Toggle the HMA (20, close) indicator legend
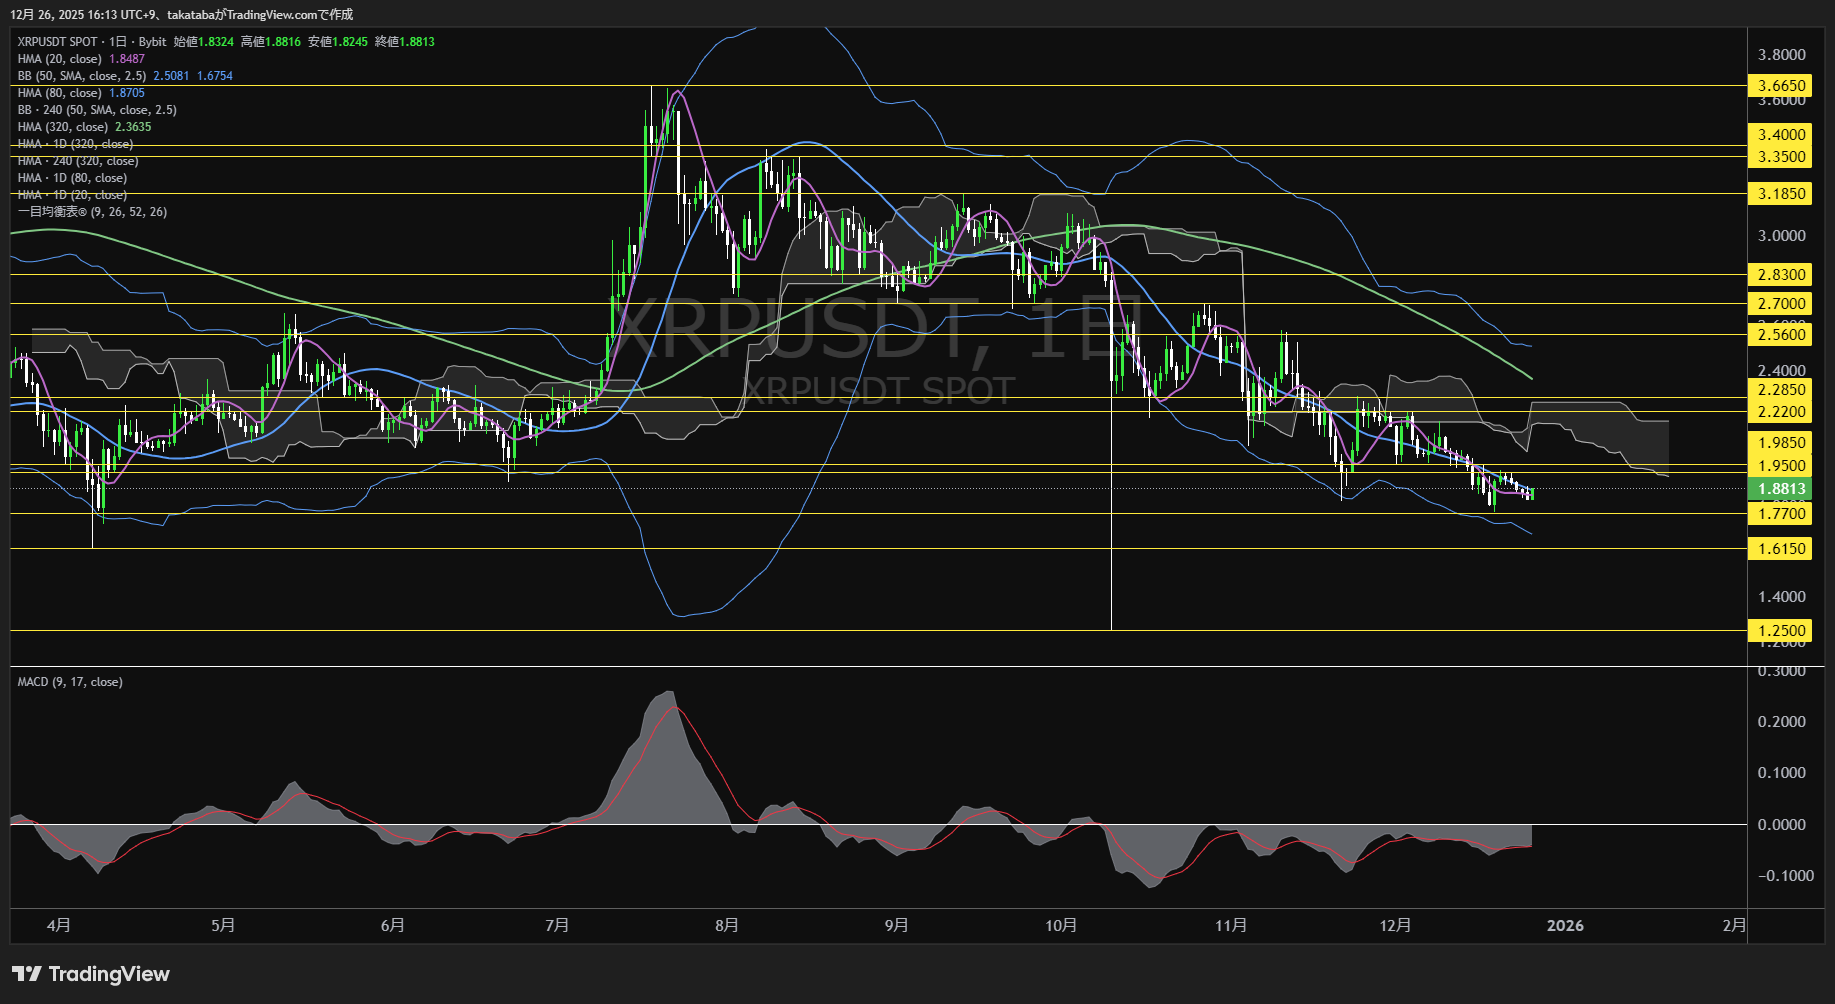Screen dimensions: 1835x1004 tap(60, 59)
